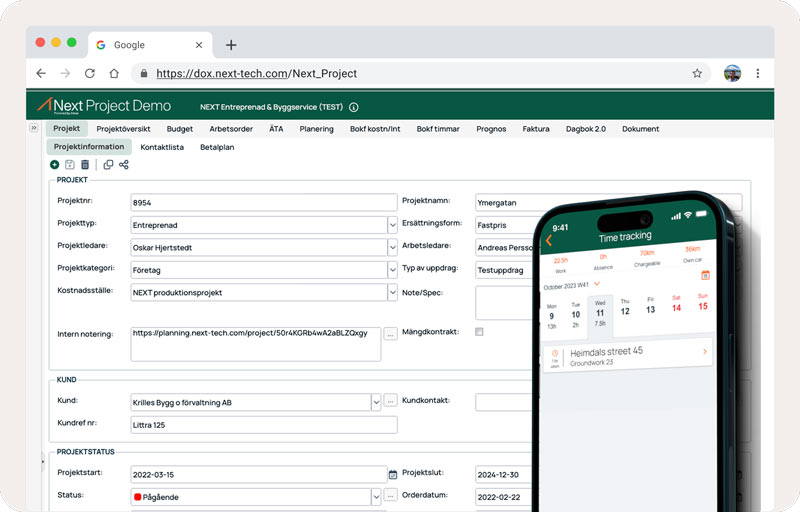Image resolution: width=800 pixels, height=512 pixels.
Task: Expand the Projekttyp dropdown
Action: pos(392,225)
